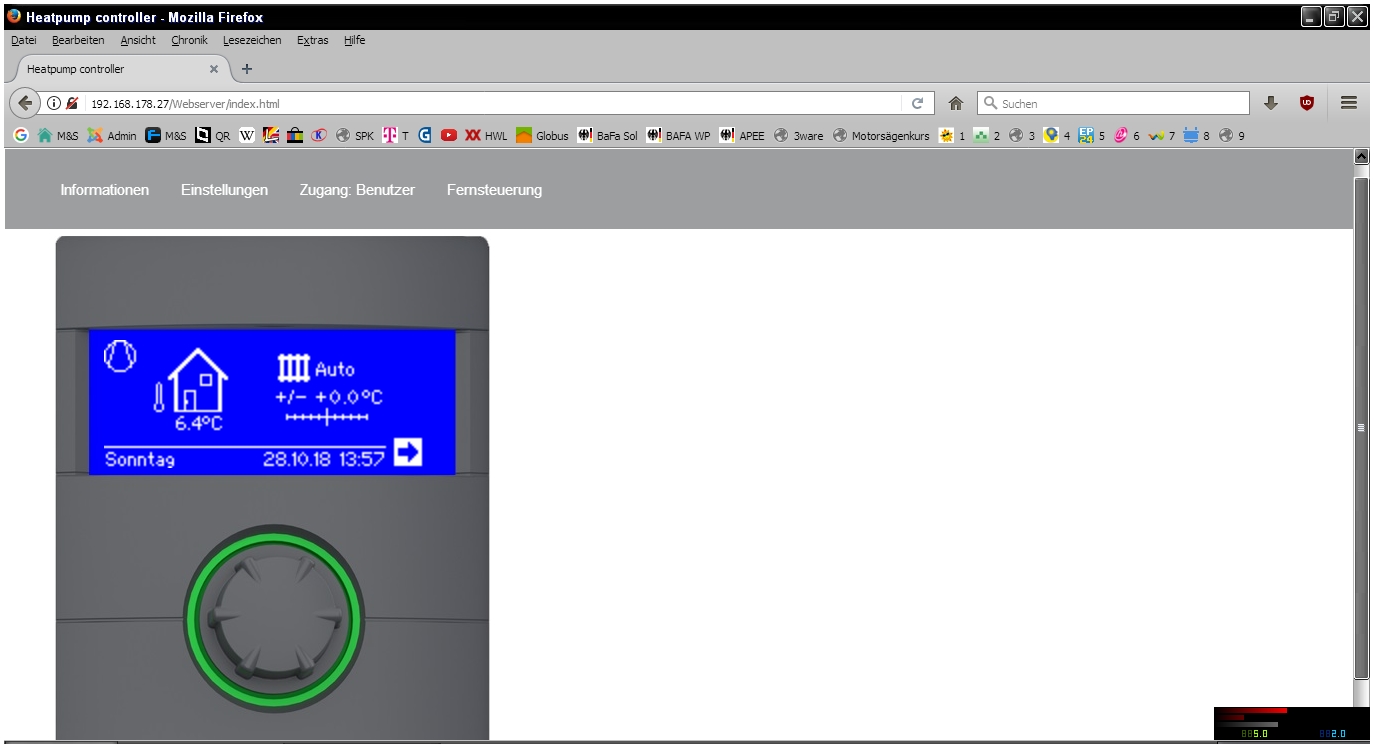Viewport: 1374px width, 744px height.
Task: Open the Einstellungen menu
Action: point(224,190)
